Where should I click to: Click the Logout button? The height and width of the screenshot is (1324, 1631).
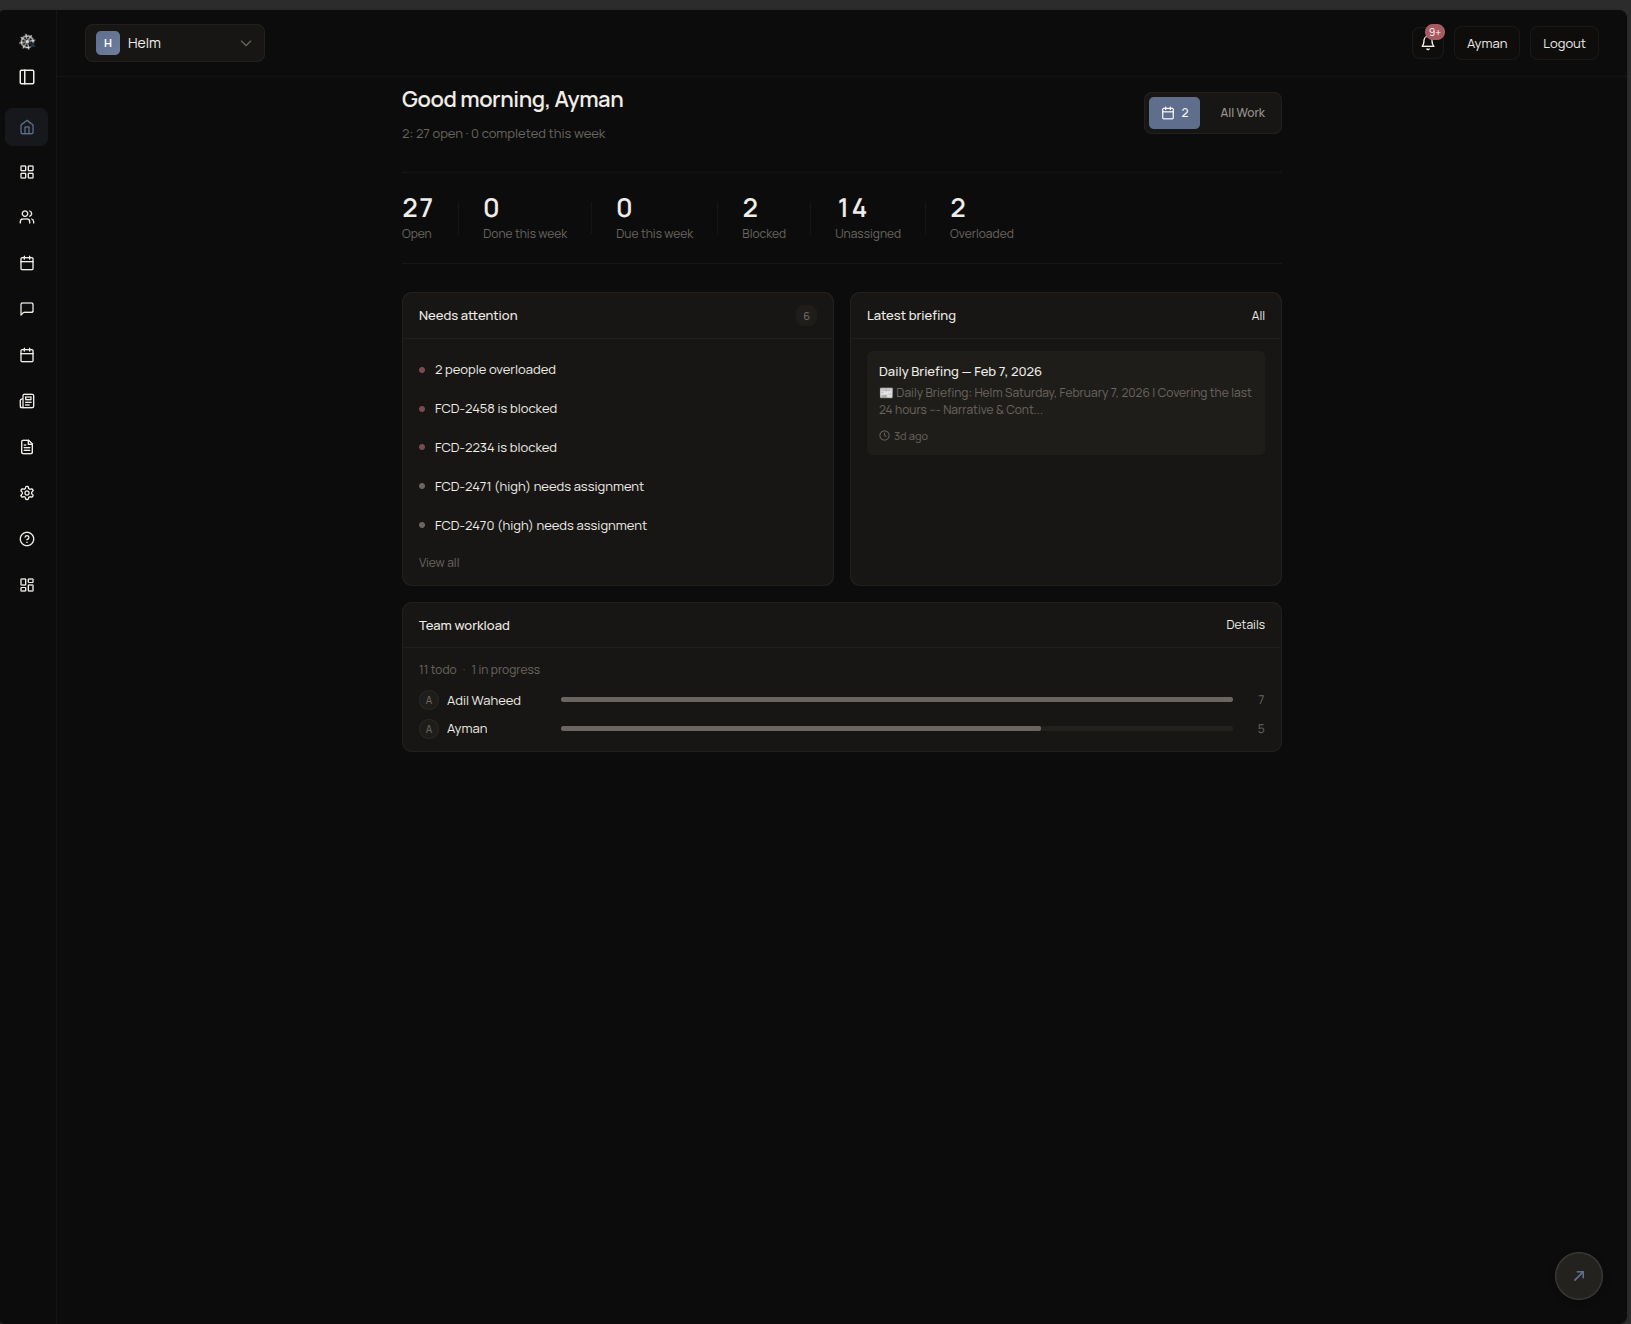pyautogui.click(x=1563, y=43)
